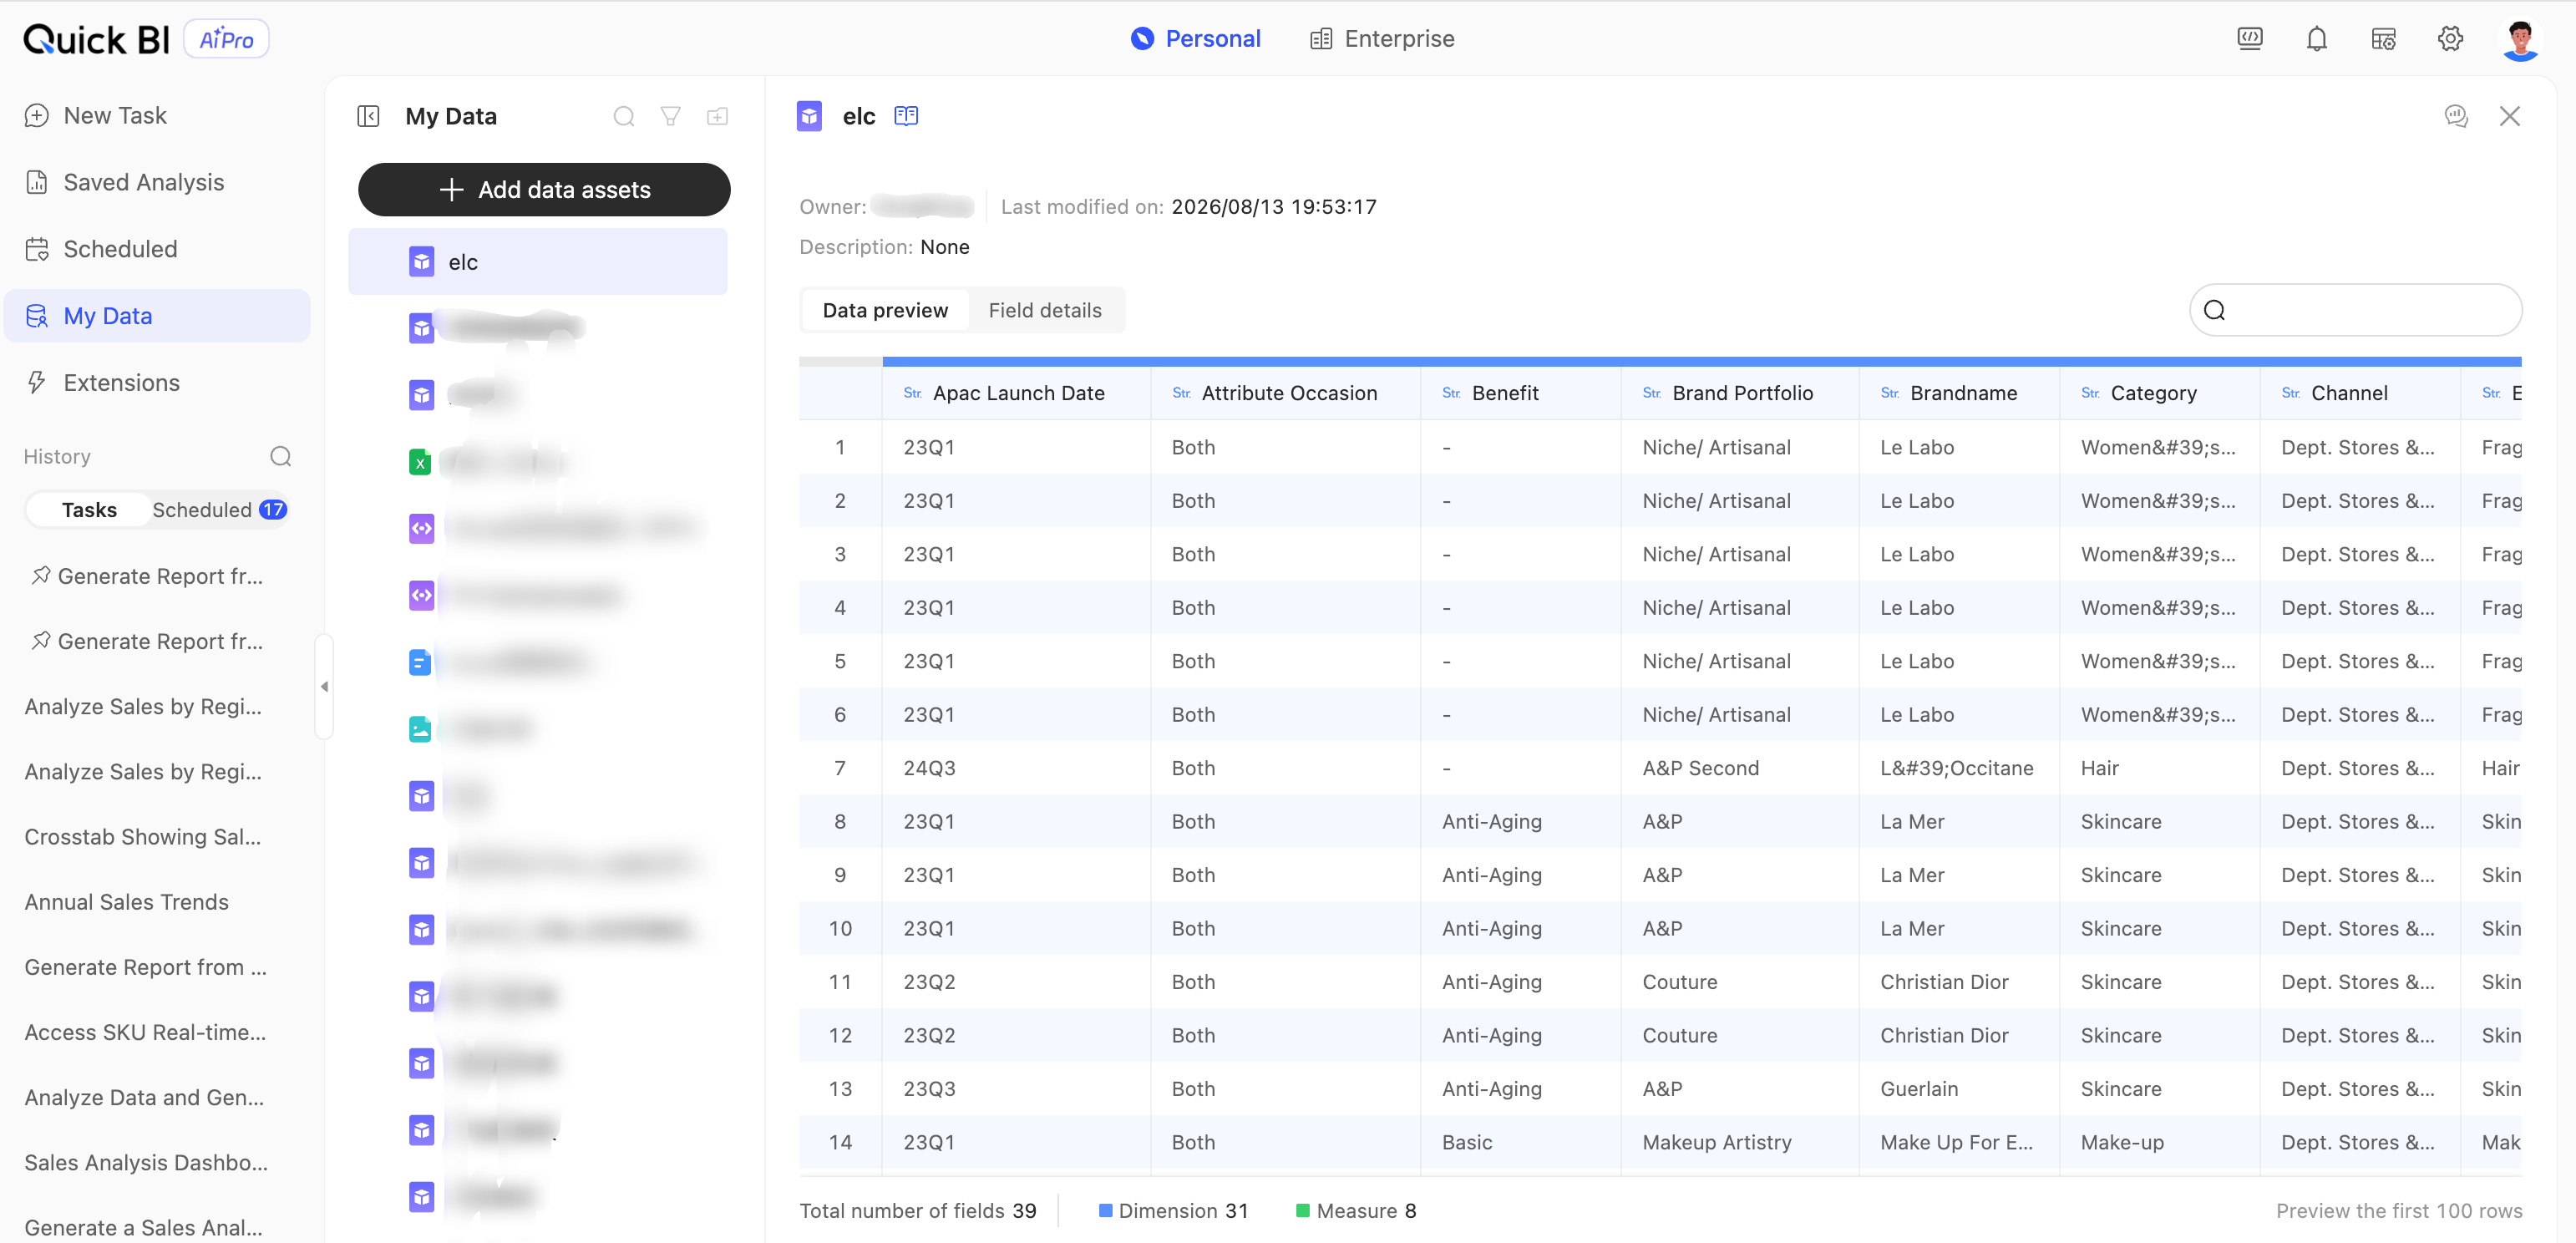
Task: Open Extensions
Action: point(157,383)
